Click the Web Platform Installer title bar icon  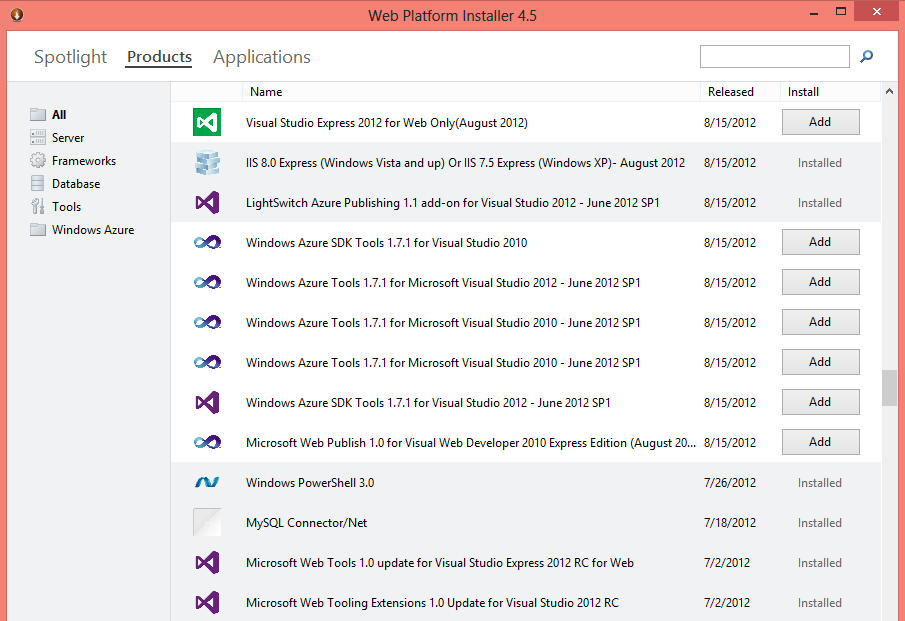pos(17,14)
